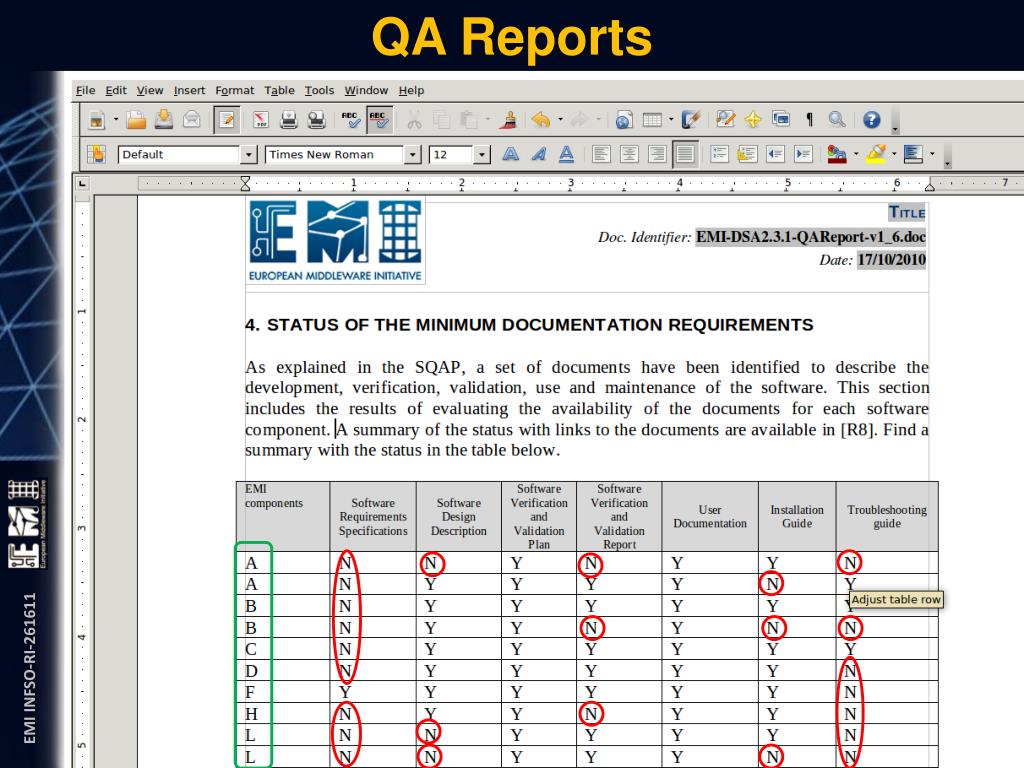Decrease the paragraph indent
1024x768 pixels.
775,155
